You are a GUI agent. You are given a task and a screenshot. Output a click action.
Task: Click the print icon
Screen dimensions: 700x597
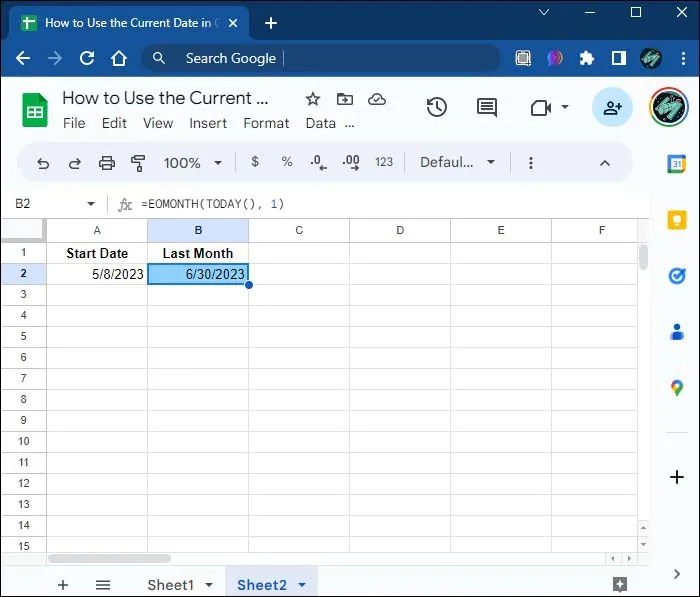(x=107, y=163)
